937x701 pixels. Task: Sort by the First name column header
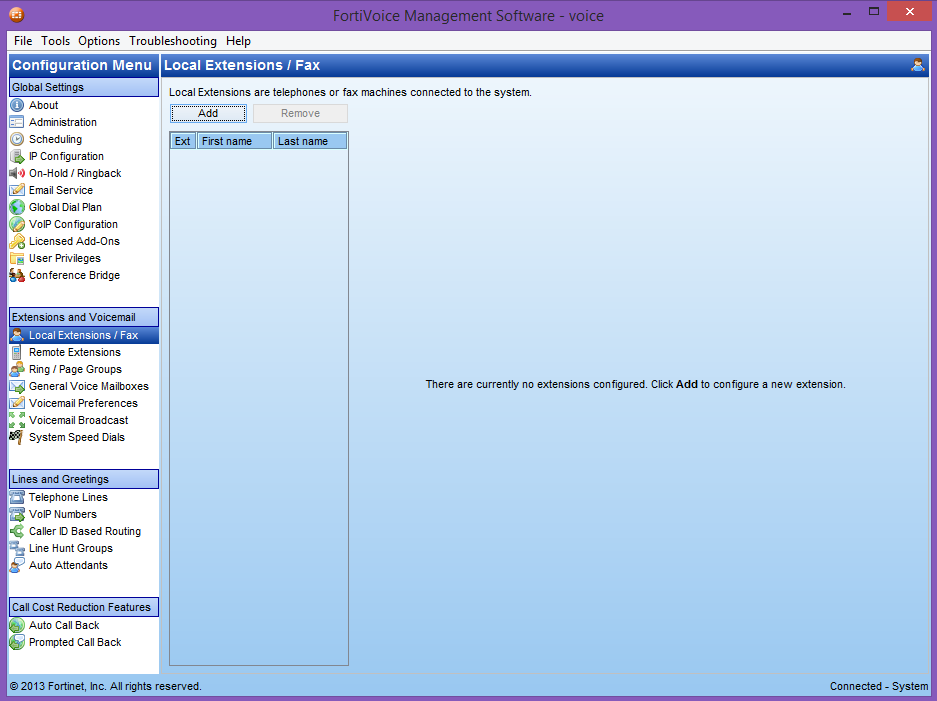point(234,141)
